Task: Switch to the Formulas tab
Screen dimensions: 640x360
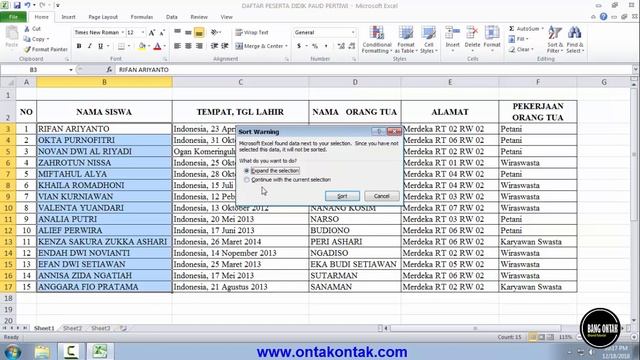Action: (142, 17)
